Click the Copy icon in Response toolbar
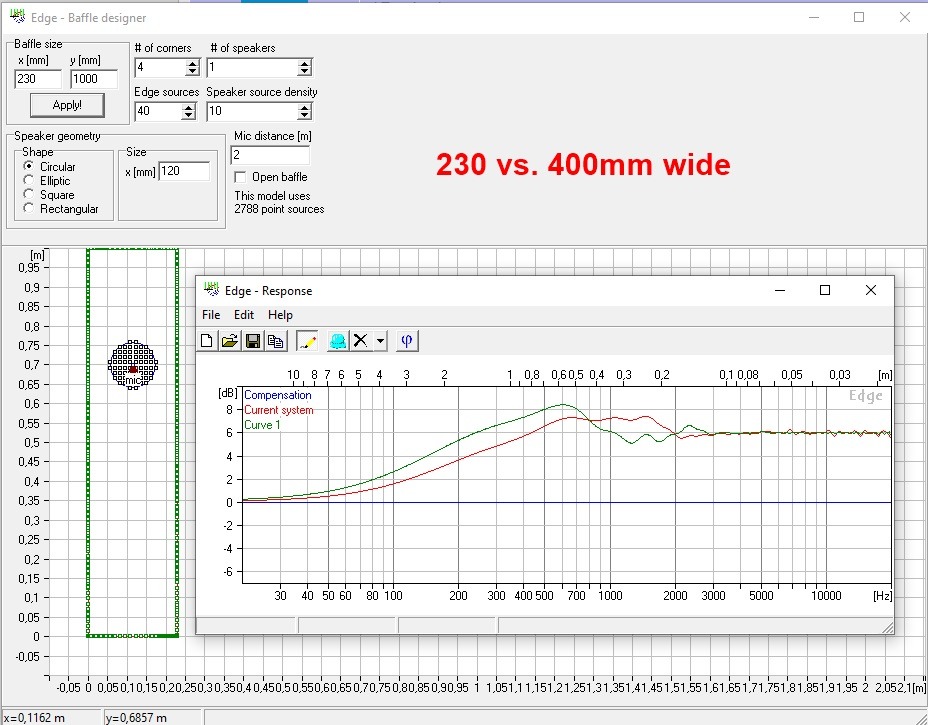 (x=275, y=341)
